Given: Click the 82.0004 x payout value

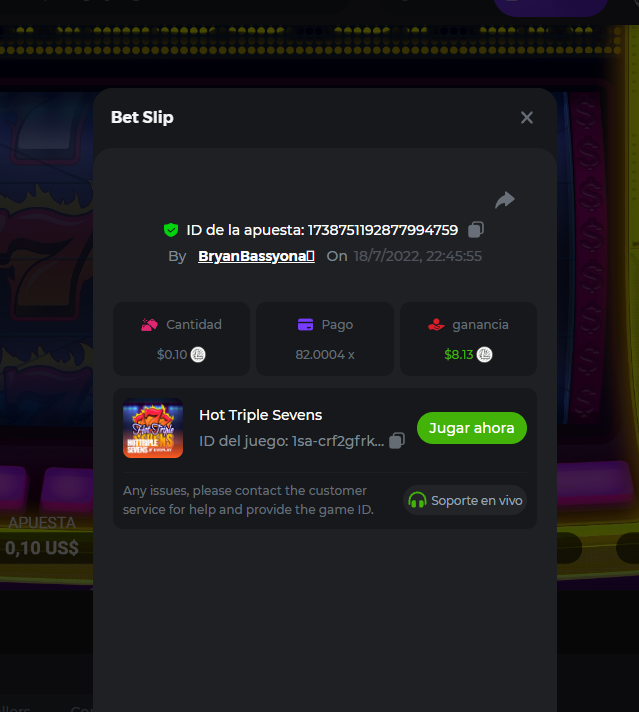Looking at the screenshot, I should (x=325, y=355).
